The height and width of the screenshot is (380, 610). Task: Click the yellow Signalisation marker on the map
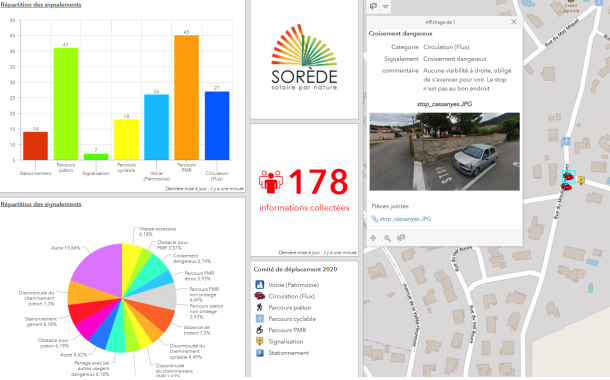pos(581,180)
